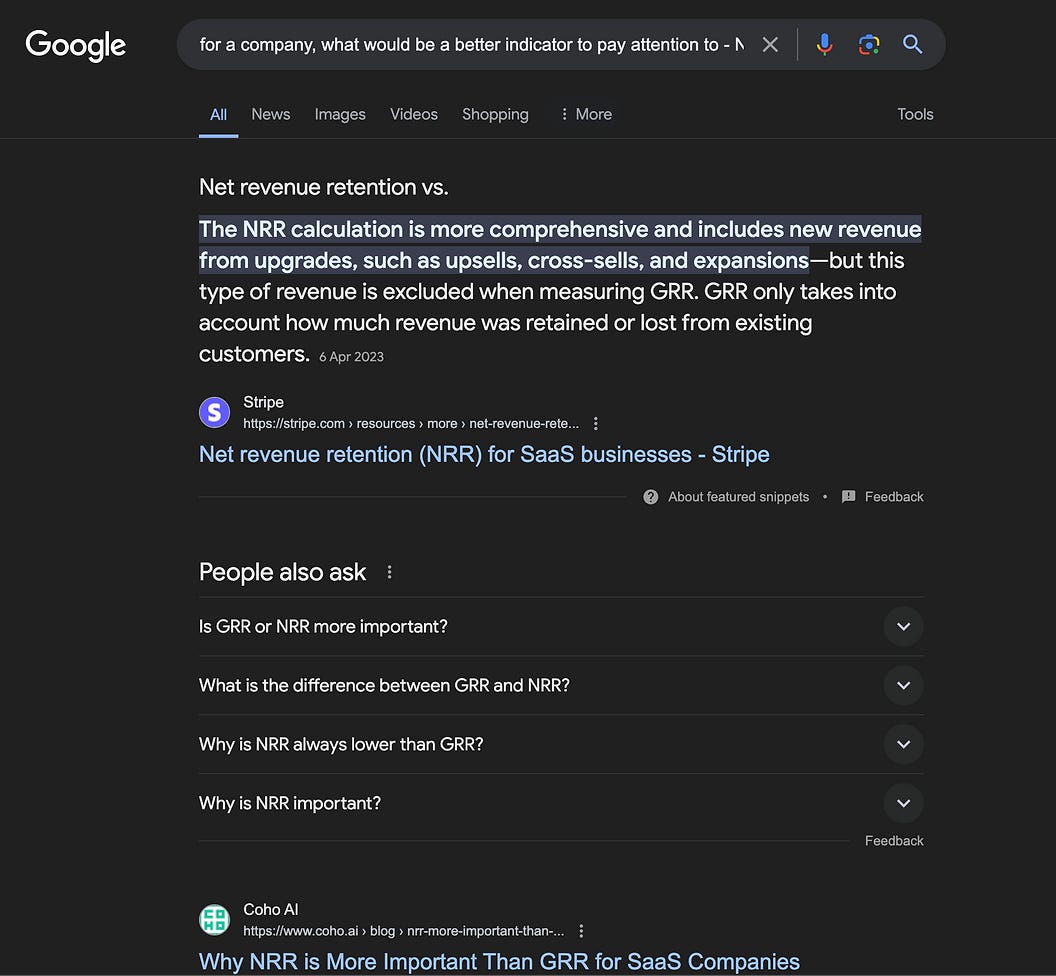Click the Stripe favicon icon

pos(214,412)
